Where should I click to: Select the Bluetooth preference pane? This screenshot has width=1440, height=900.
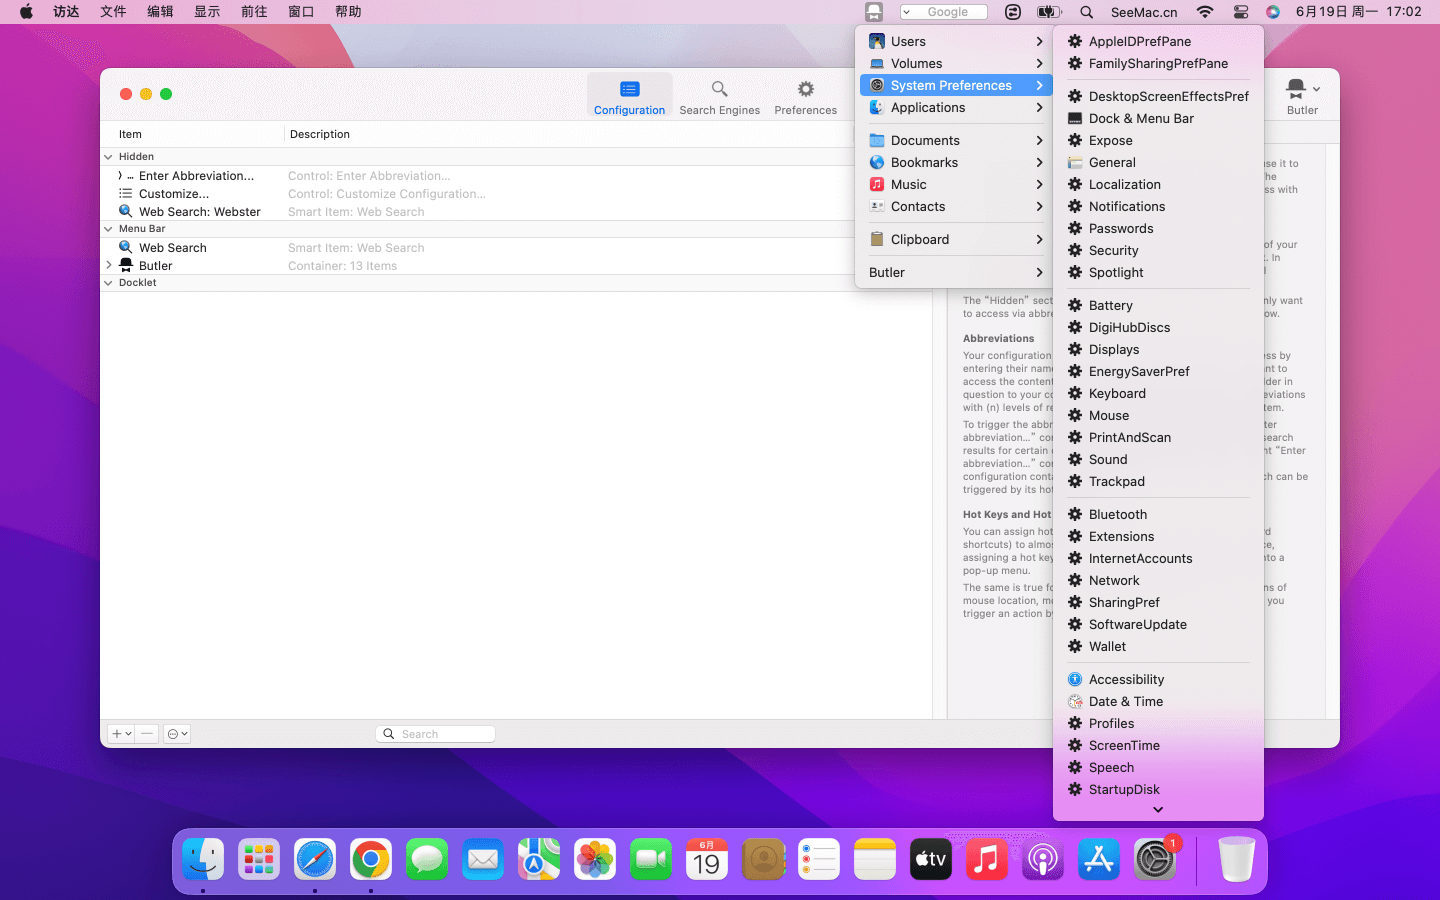pos(1117,514)
